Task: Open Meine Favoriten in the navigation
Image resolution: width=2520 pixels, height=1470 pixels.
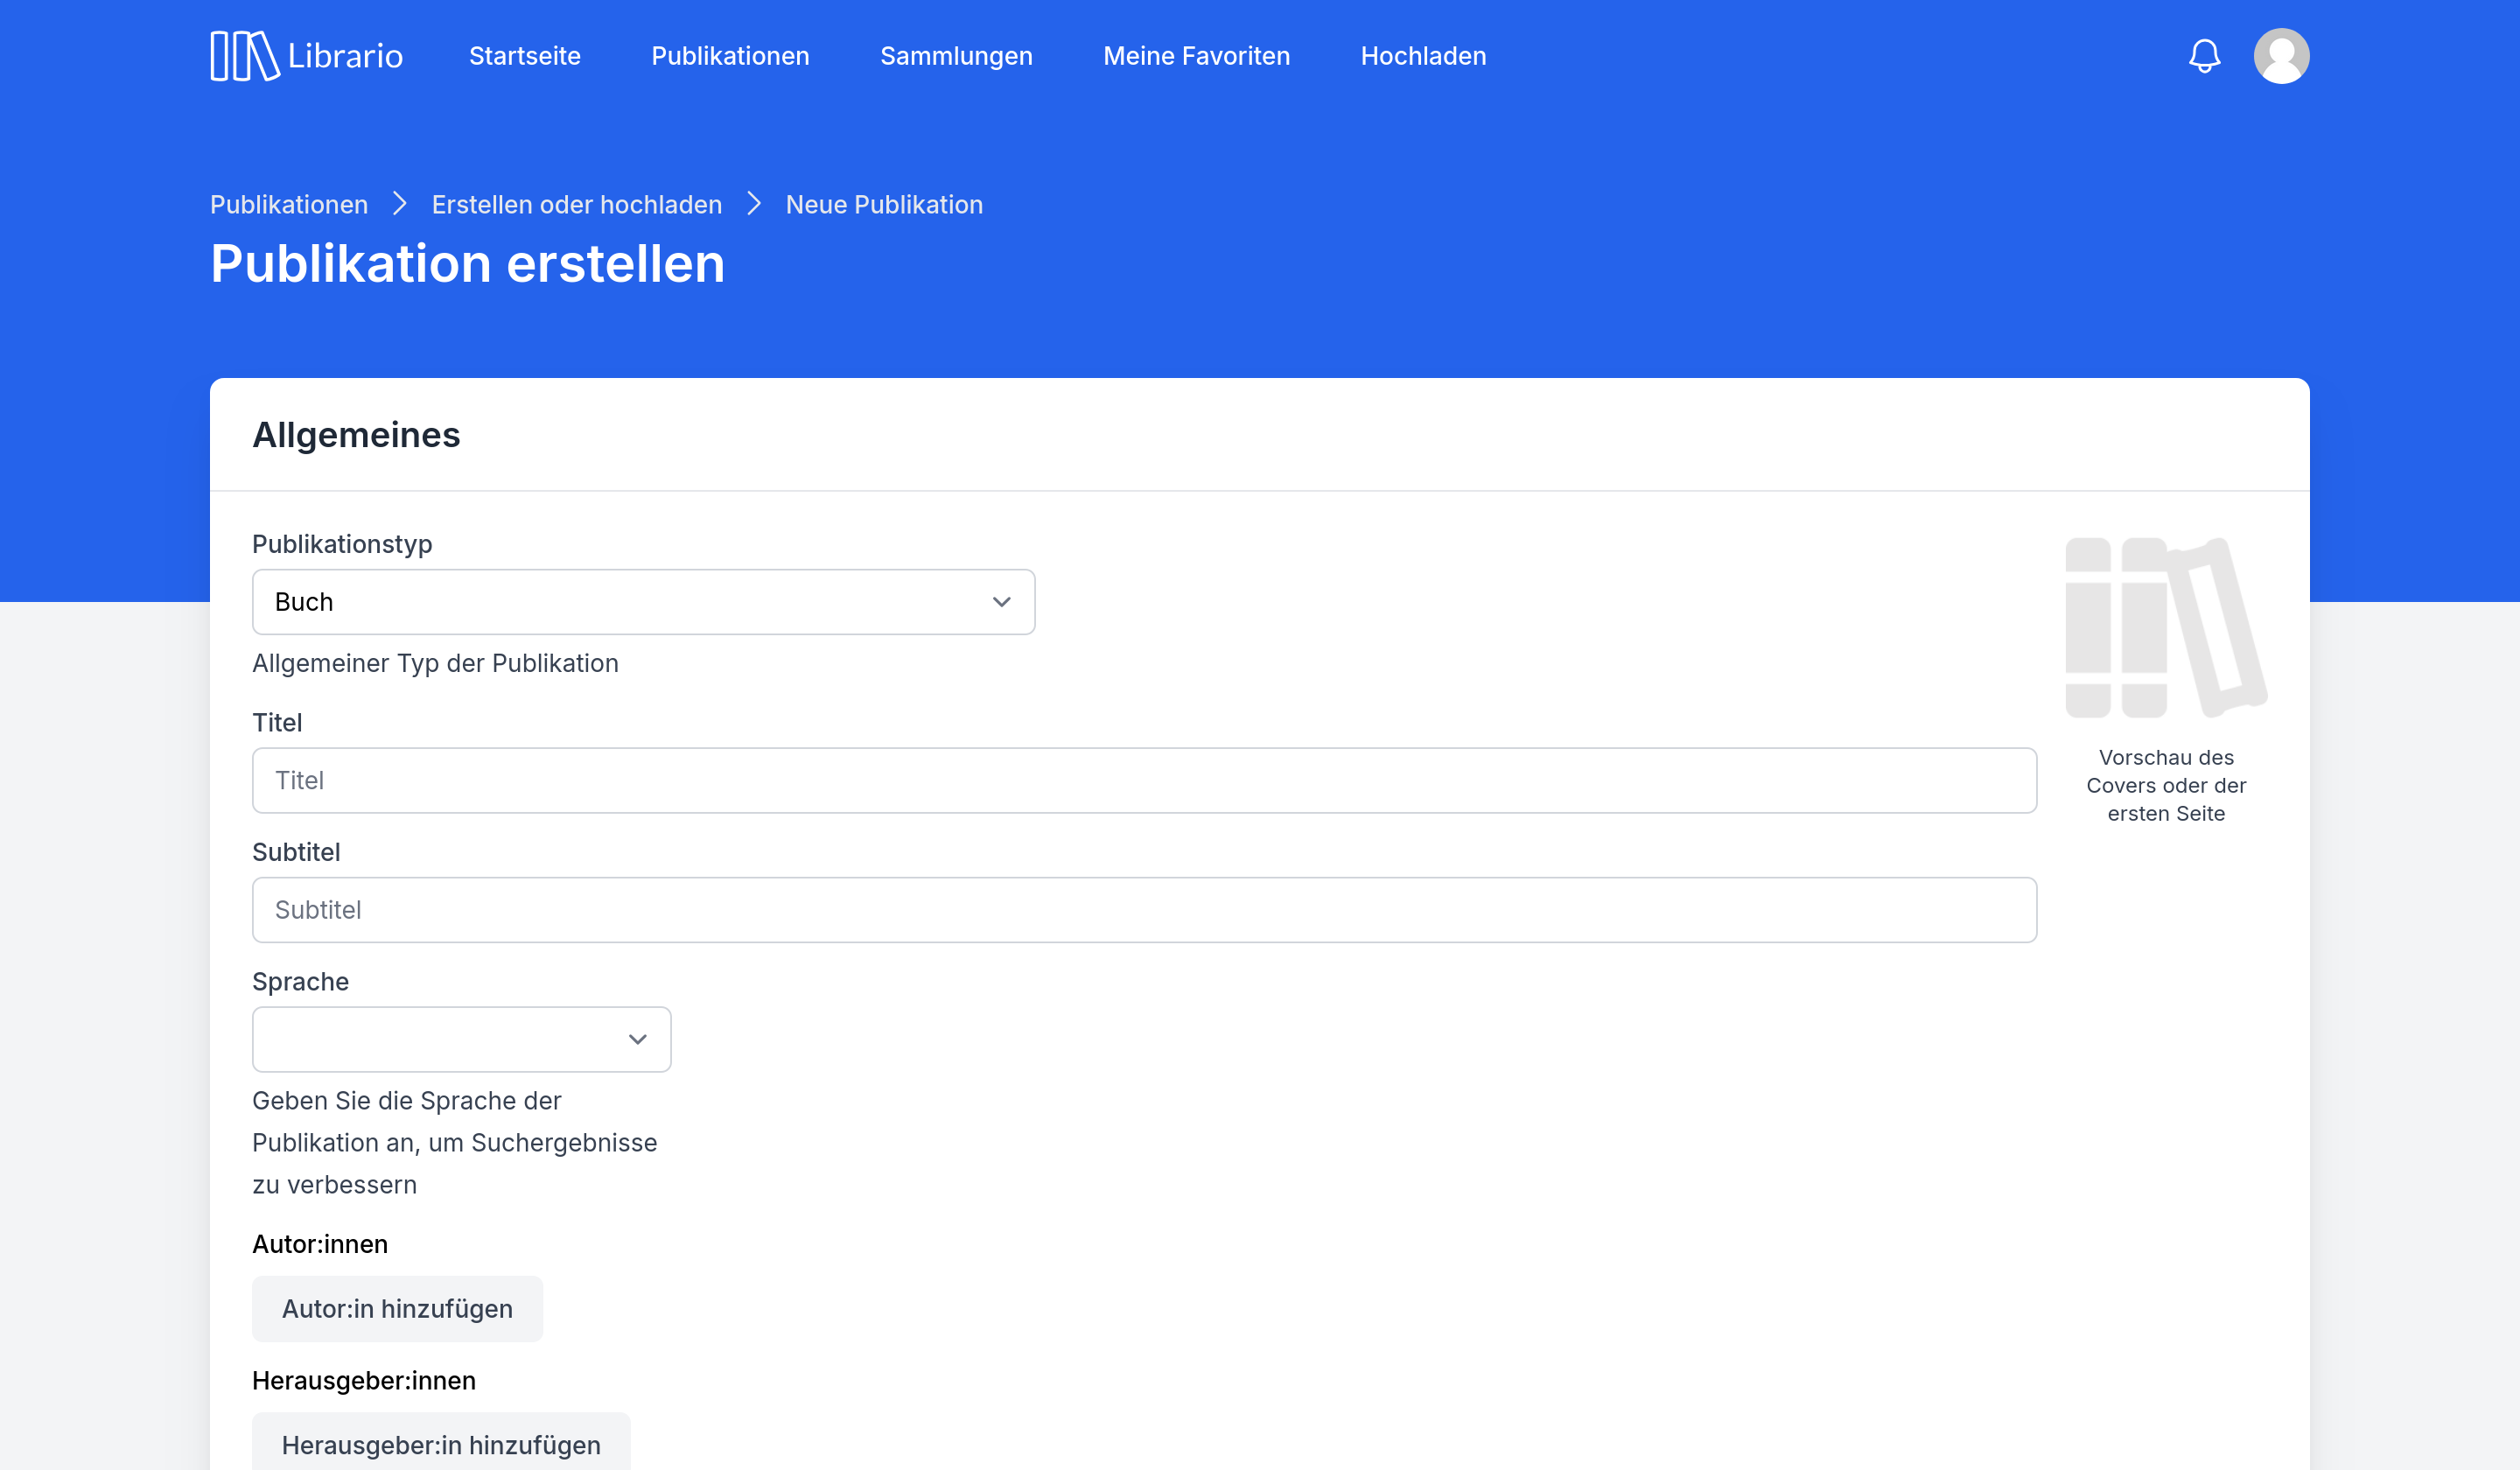Action: [x=1196, y=56]
